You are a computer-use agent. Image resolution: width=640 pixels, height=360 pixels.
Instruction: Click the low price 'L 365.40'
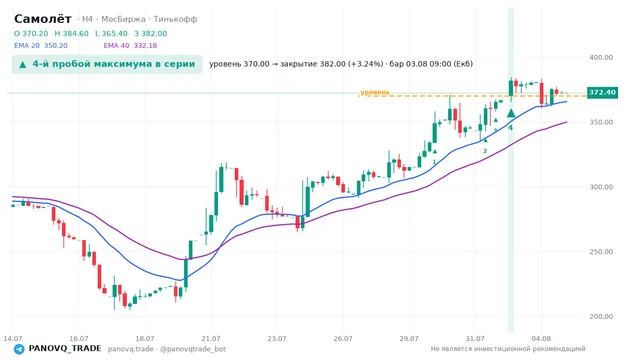point(111,34)
